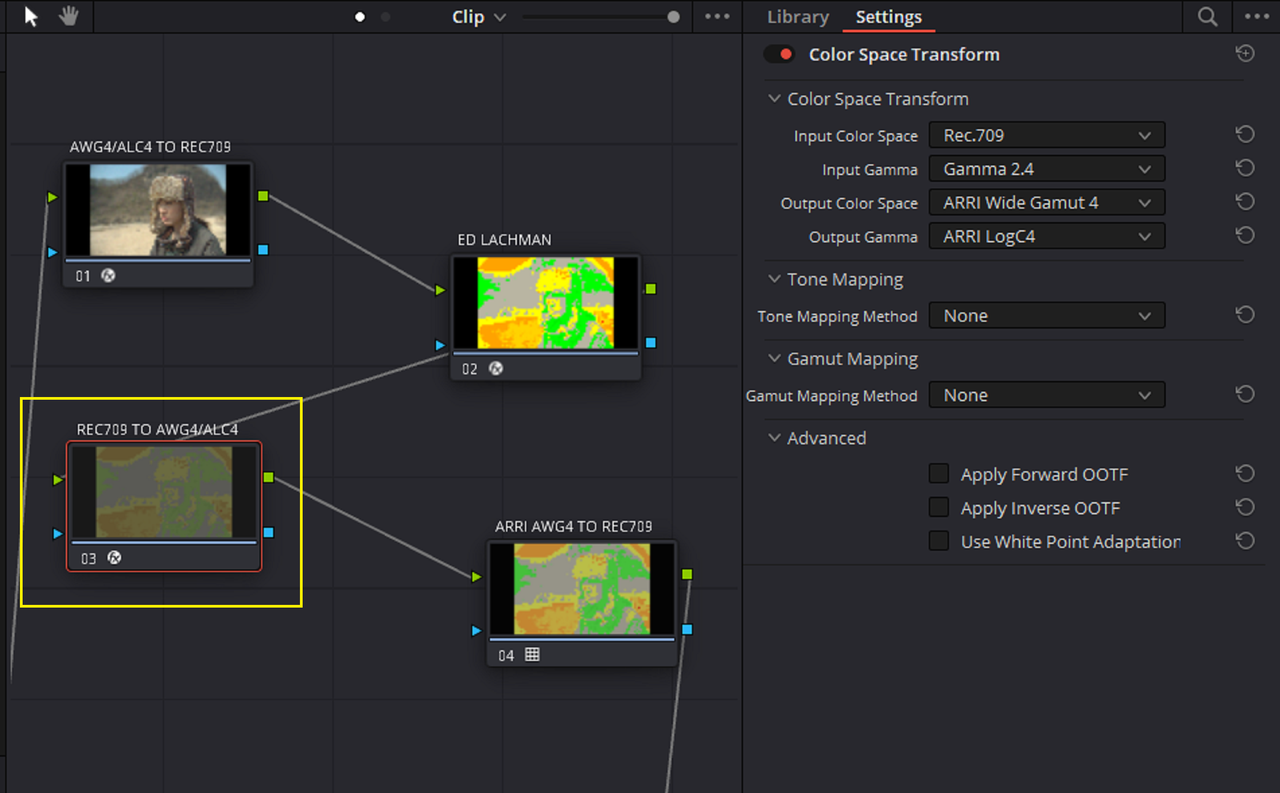Image resolution: width=1280 pixels, height=793 pixels.
Task: Click the FX badge on node 02
Action: point(495,368)
